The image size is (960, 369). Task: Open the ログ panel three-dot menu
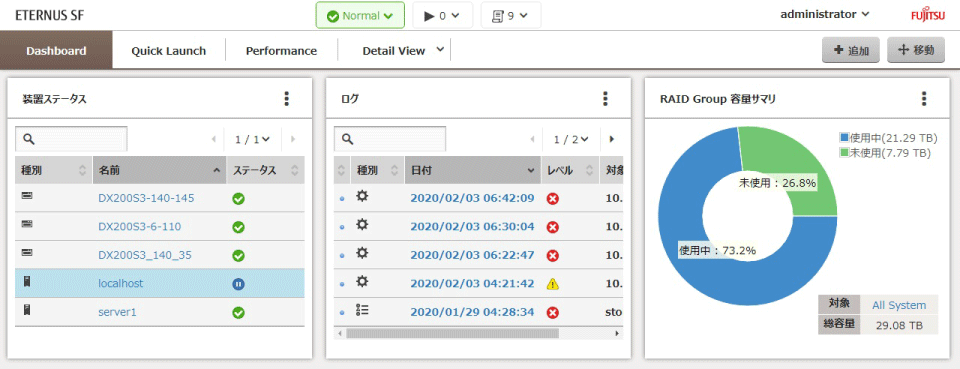tap(605, 99)
